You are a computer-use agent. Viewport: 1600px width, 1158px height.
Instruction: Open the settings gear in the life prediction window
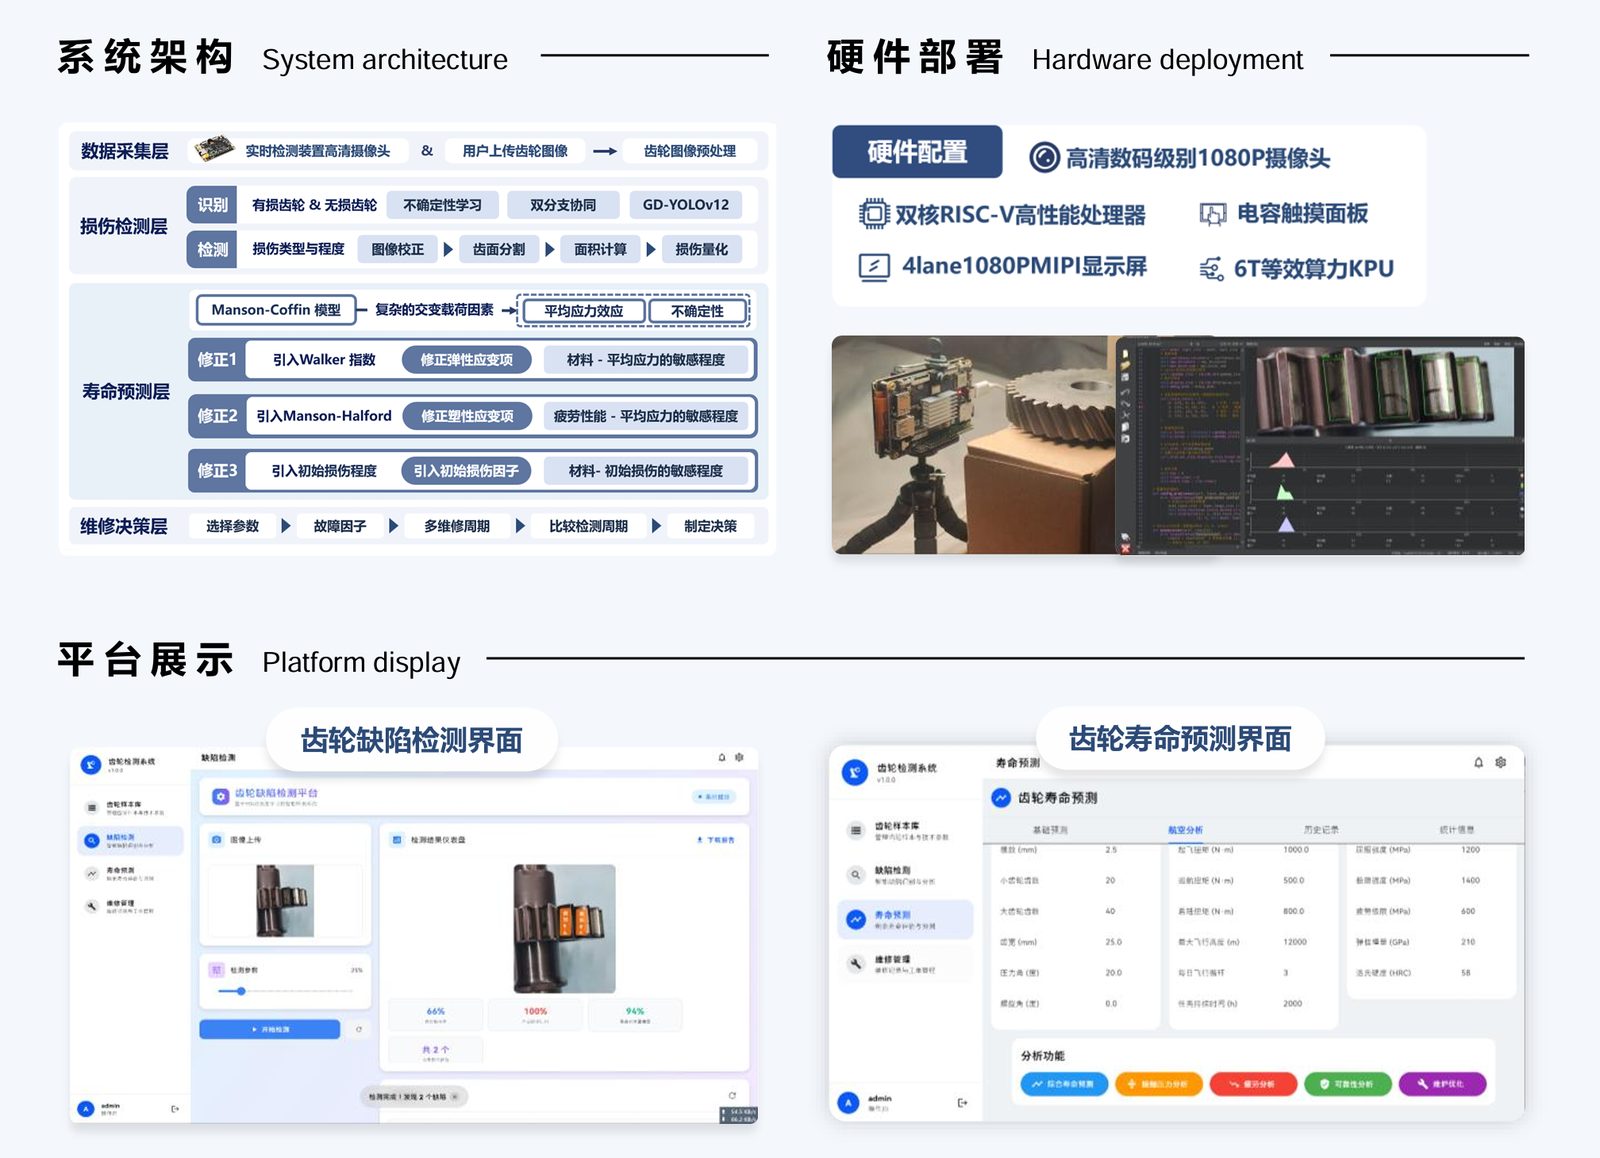coord(1501,763)
